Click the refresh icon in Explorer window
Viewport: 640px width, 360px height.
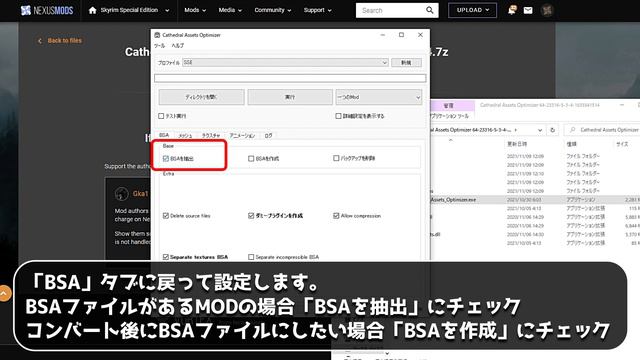[x=553, y=130]
